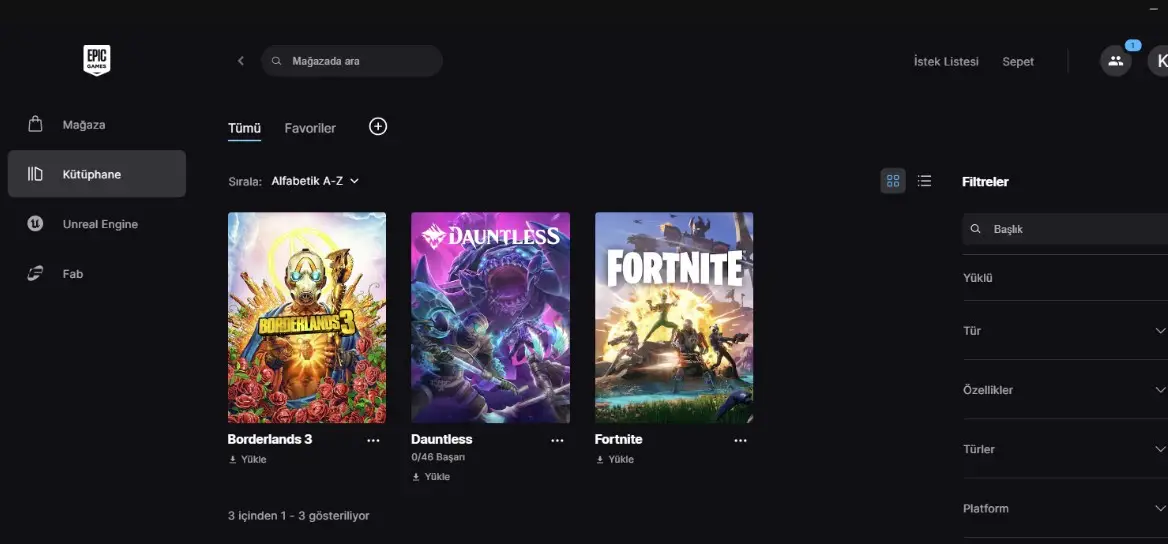Switch to list view layout
1168x544 pixels.
tap(924, 181)
